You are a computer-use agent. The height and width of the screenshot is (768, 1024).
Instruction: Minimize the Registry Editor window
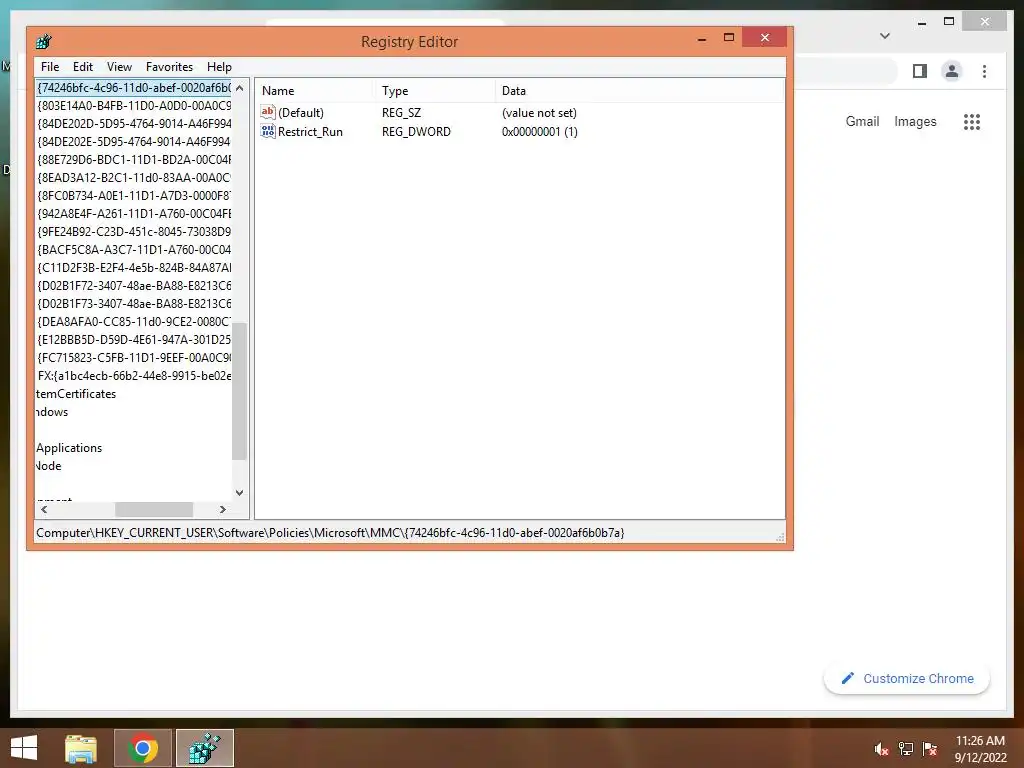(702, 38)
